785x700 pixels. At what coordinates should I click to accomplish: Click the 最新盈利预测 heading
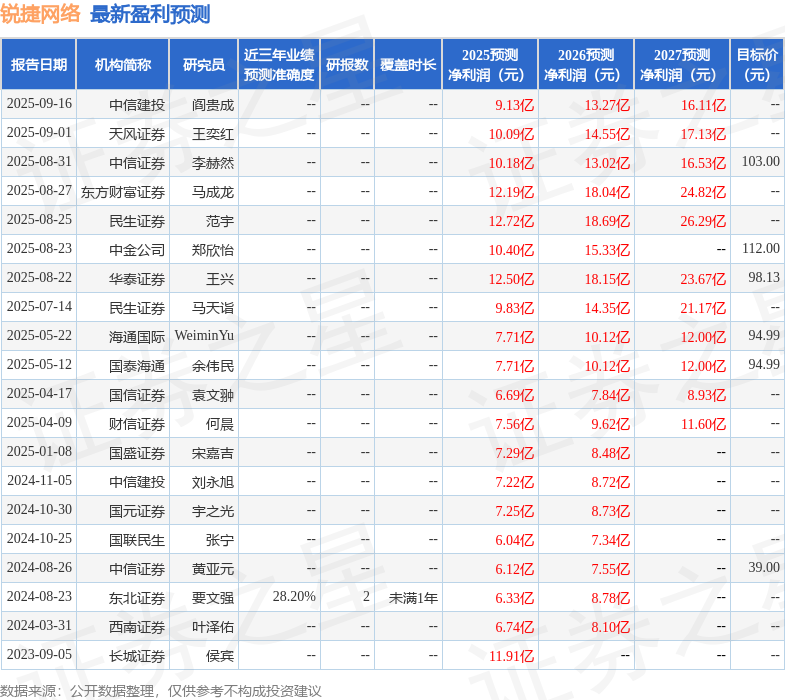(150, 14)
